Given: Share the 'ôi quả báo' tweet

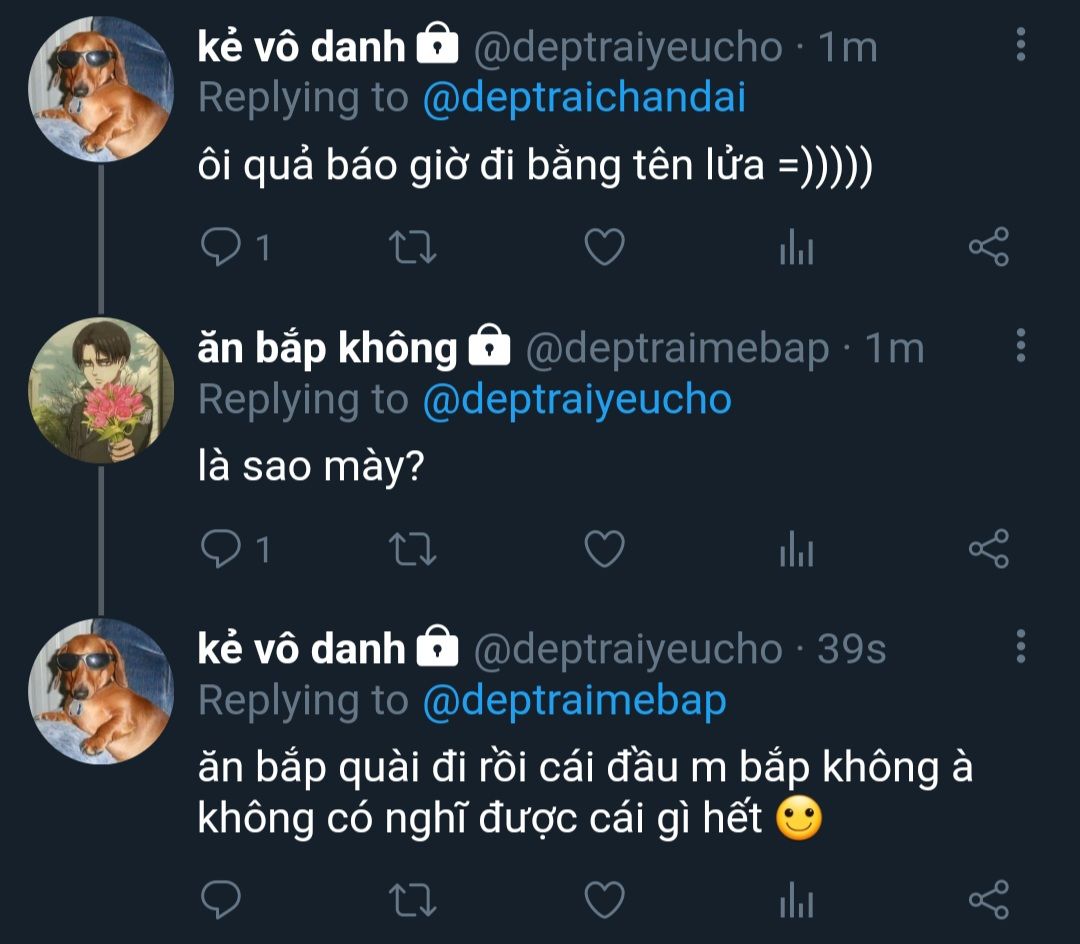Looking at the screenshot, I should click(989, 248).
